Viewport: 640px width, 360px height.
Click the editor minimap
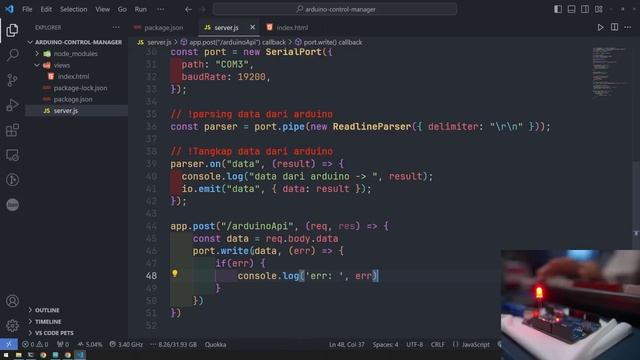coord(611,72)
